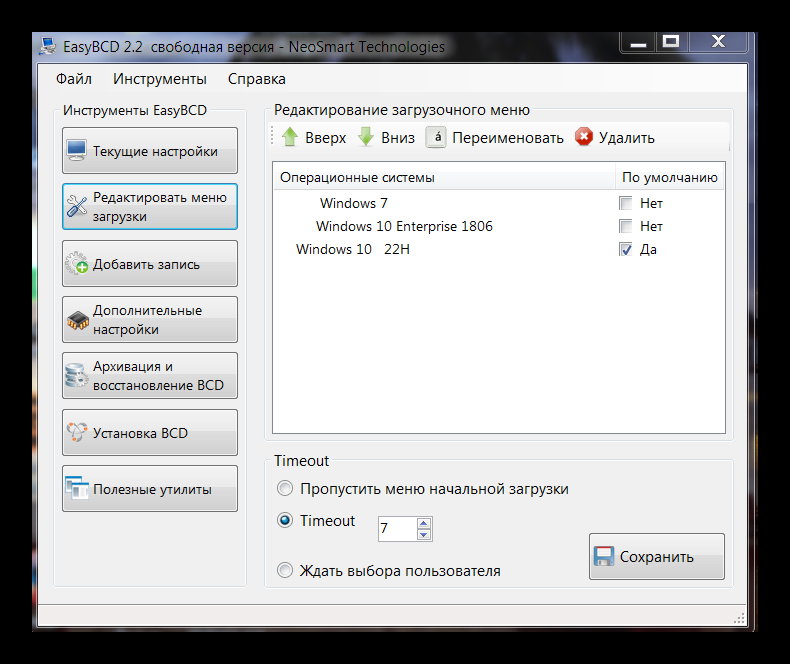Viewport: 790px width, 664px height.
Task: Click По умолчанию column header
Action: [670, 177]
